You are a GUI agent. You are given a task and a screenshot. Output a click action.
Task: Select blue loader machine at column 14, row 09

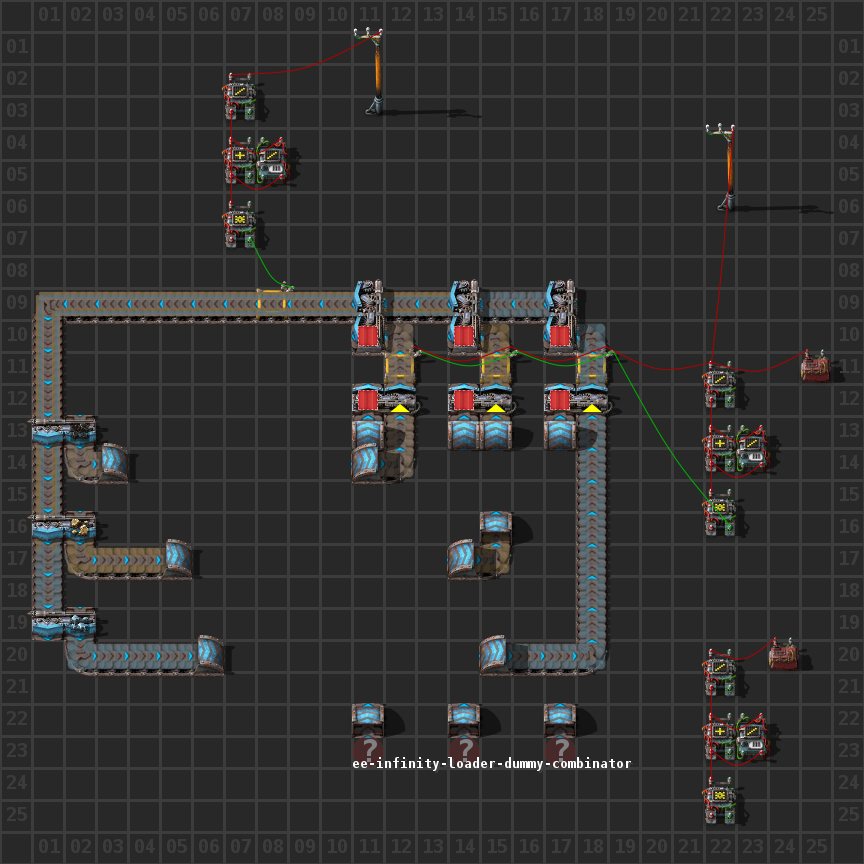[464, 300]
